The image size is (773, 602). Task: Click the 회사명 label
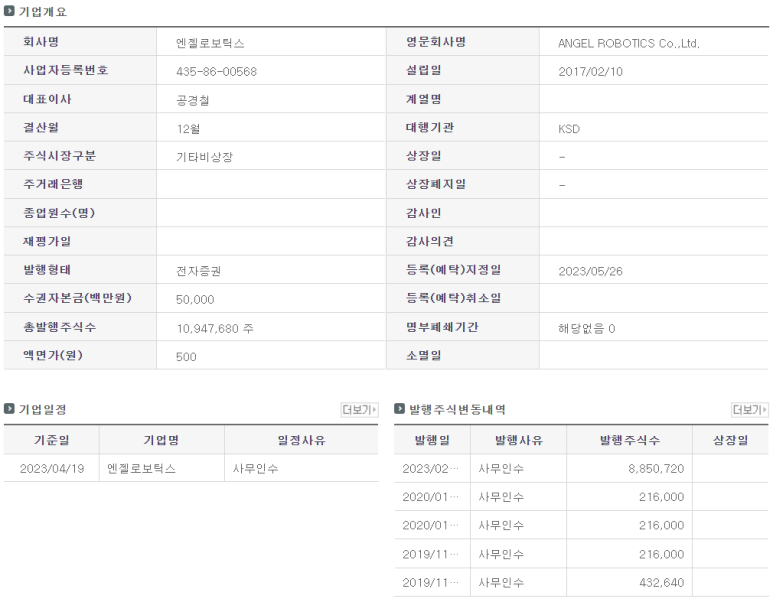[41, 42]
